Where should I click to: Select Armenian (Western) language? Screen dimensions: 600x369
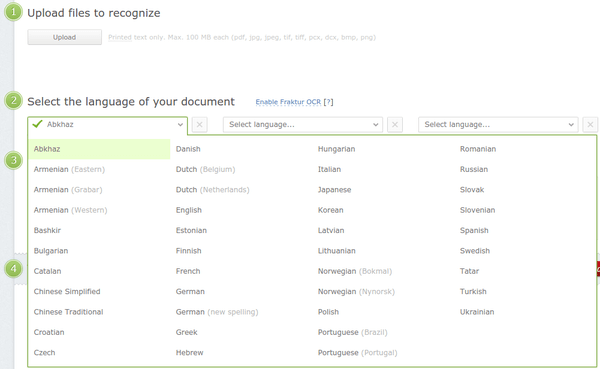click(70, 210)
